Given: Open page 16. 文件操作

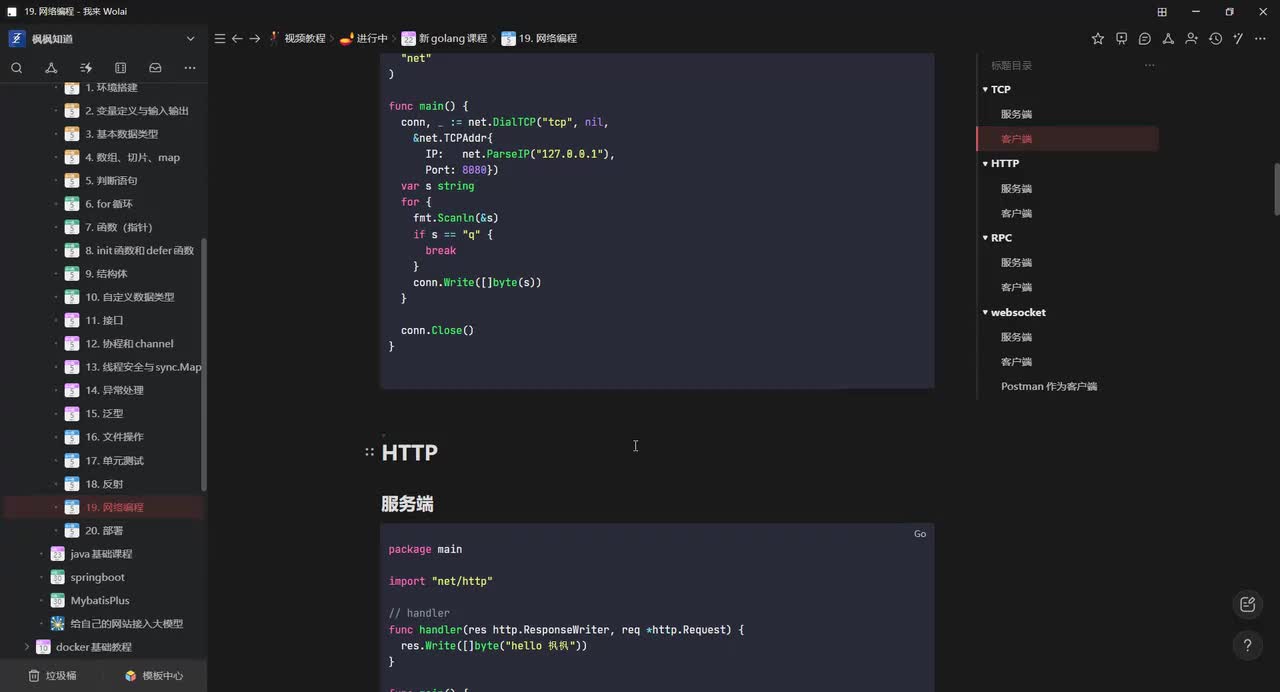Looking at the screenshot, I should 114,437.
